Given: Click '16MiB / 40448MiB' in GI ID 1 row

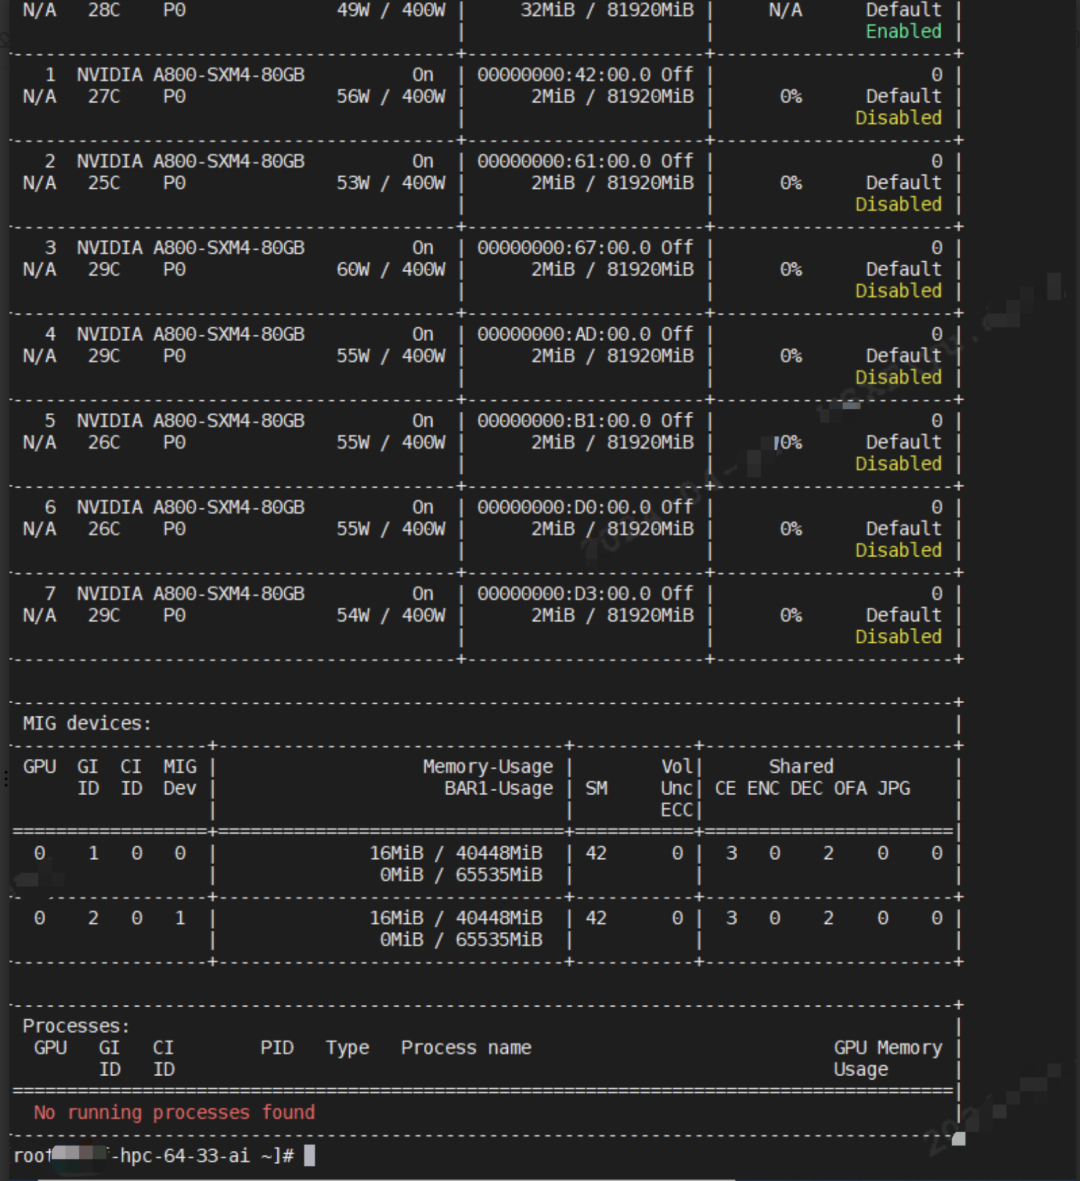Looking at the screenshot, I should click(x=456, y=853).
